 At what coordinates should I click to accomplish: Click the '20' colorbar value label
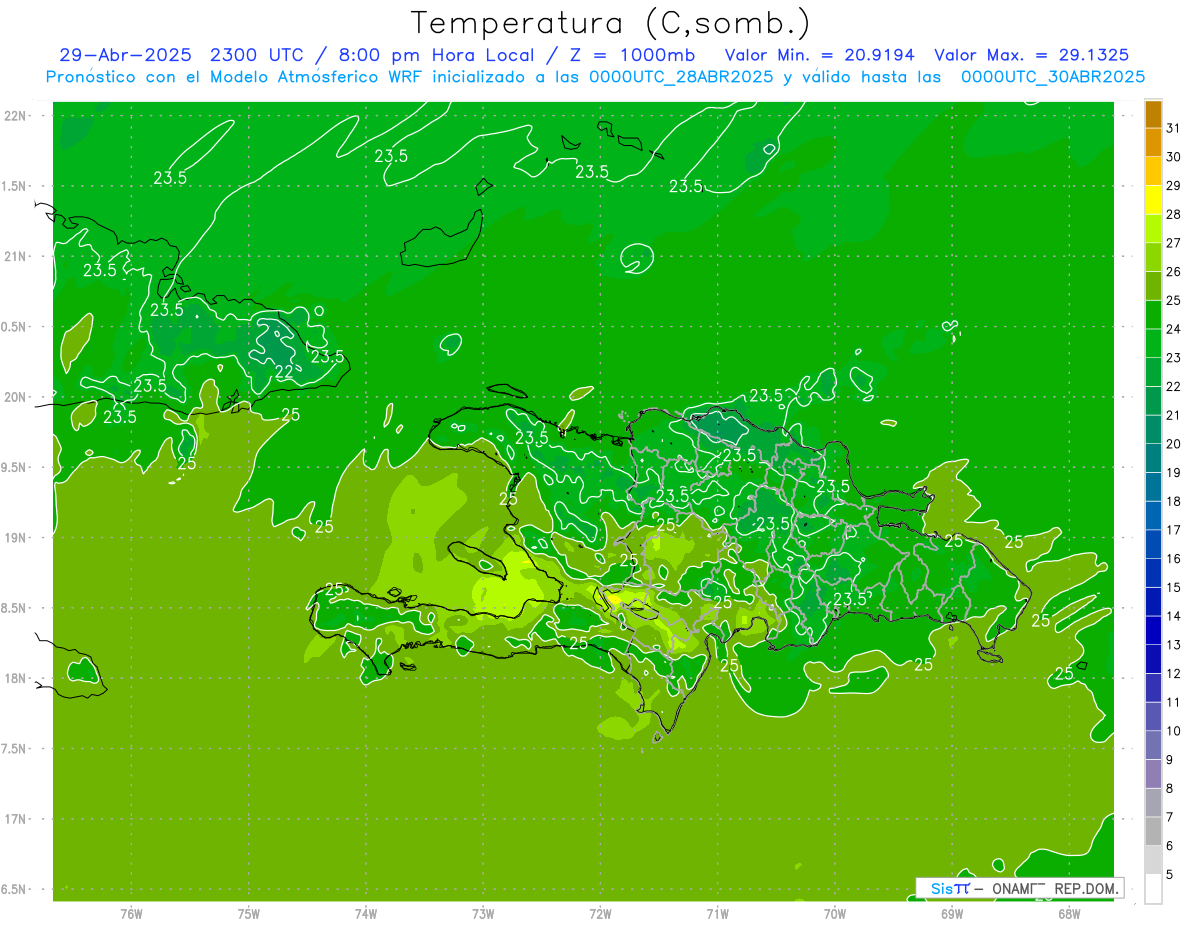pos(1174,444)
